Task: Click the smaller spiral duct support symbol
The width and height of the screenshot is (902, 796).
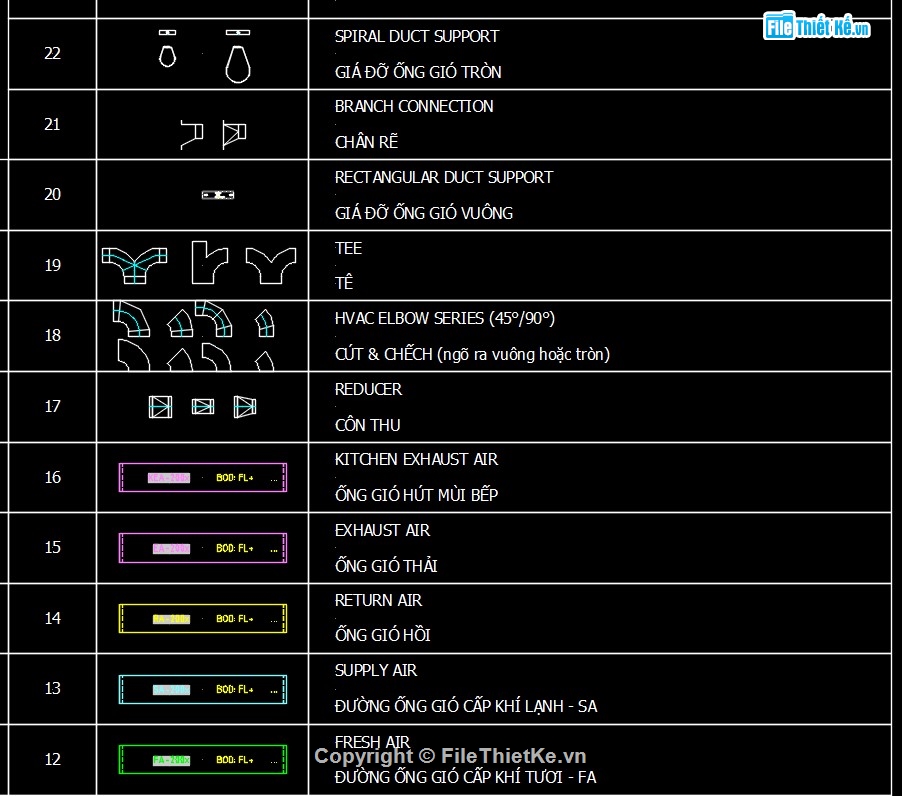Action: point(167,52)
